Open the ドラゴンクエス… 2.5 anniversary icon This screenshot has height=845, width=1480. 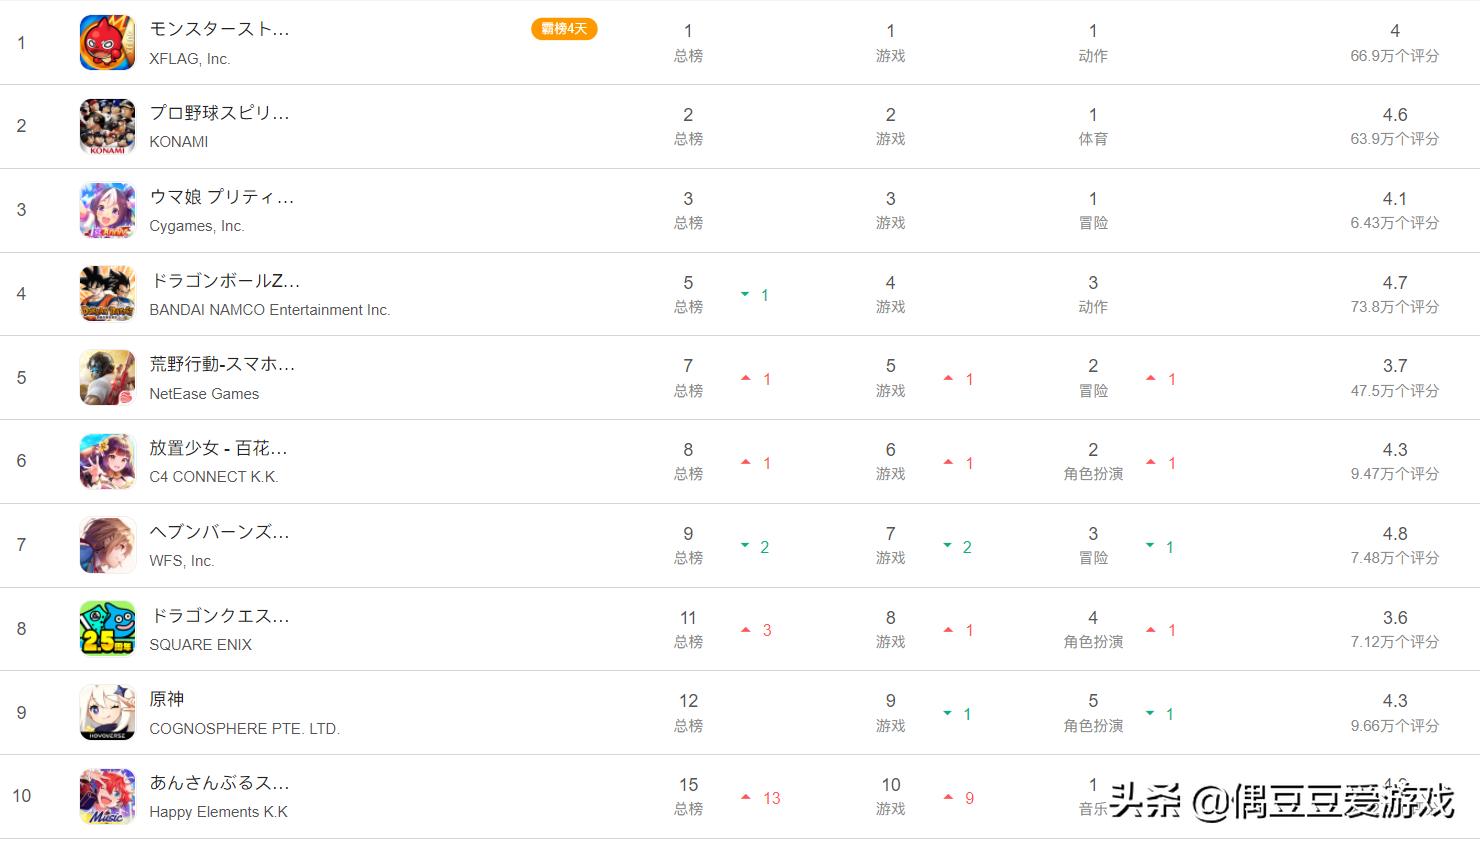click(x=107, y=629)
